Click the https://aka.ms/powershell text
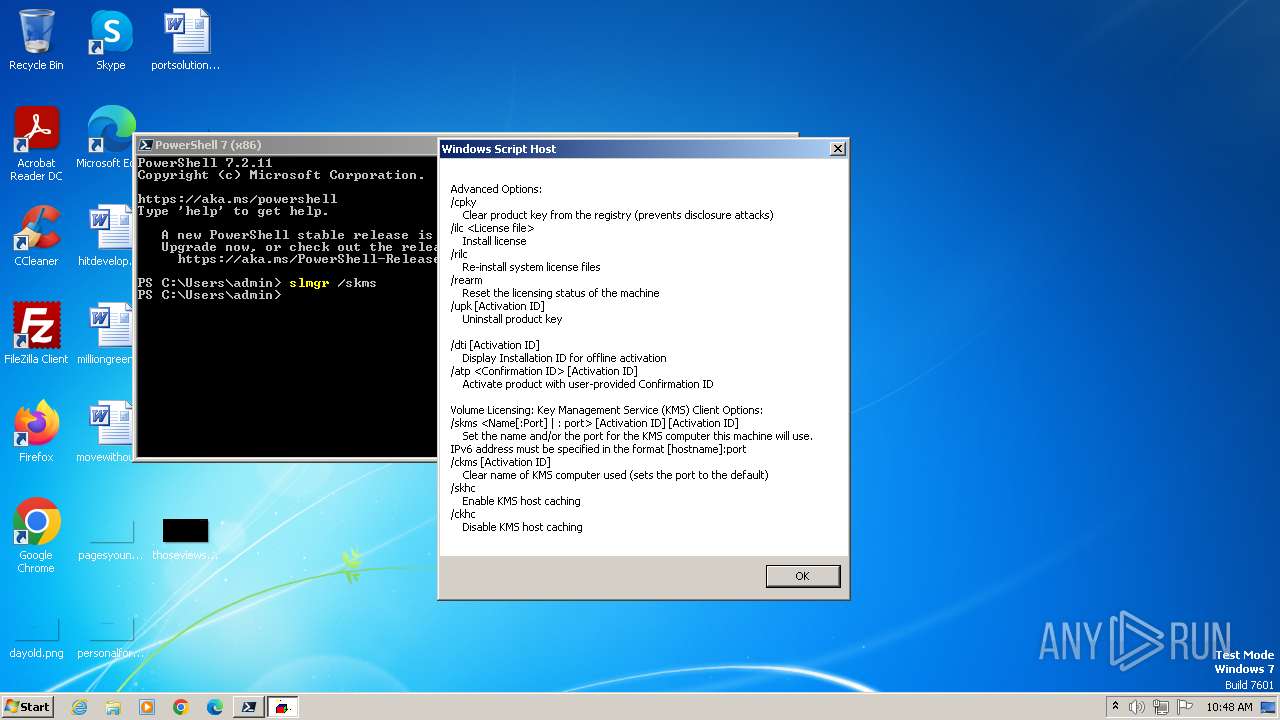The width and height of the screenshot is (1280, 720). (x=237, y=199)
